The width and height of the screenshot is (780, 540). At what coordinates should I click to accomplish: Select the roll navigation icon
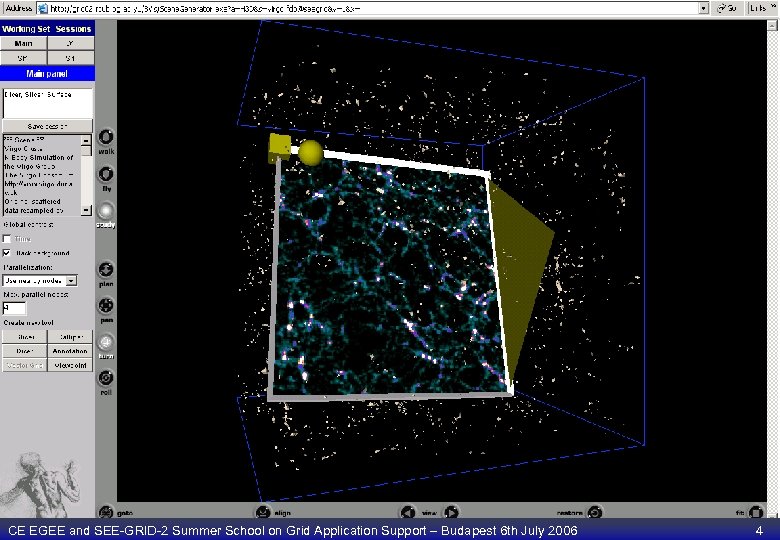[x=105, y=378]
